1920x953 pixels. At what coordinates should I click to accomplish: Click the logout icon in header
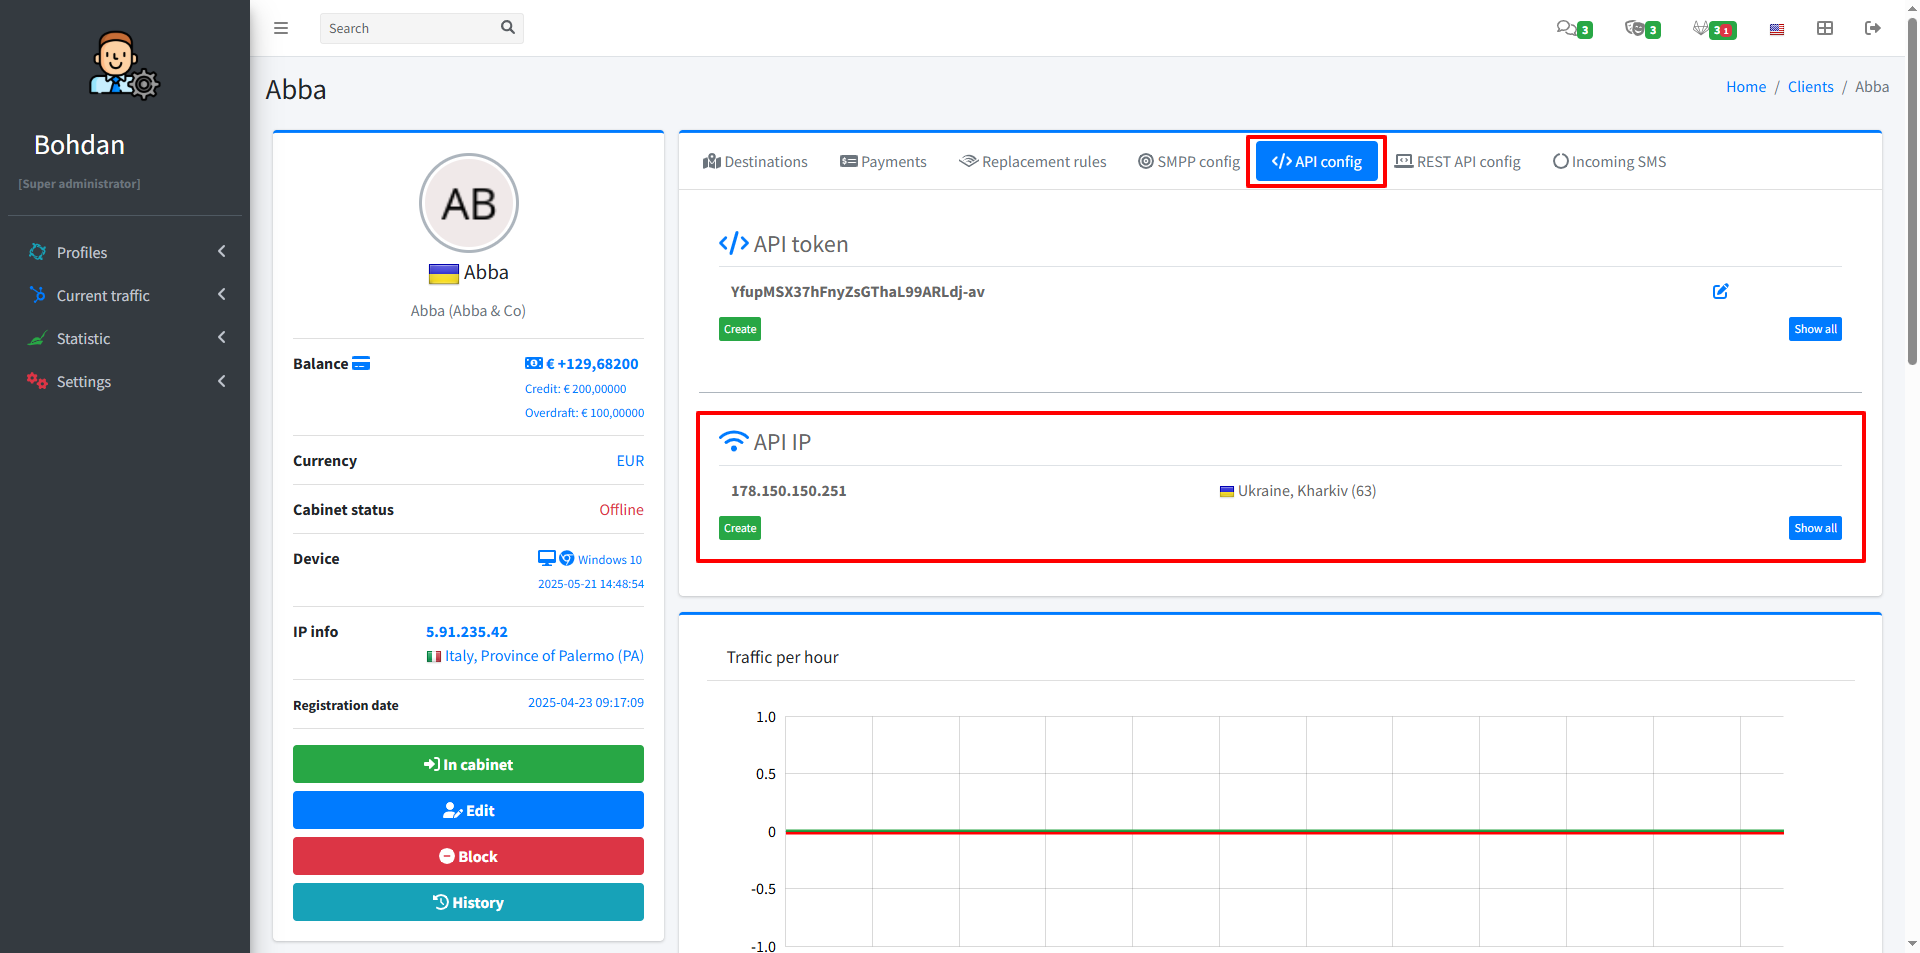point(1872,28)
